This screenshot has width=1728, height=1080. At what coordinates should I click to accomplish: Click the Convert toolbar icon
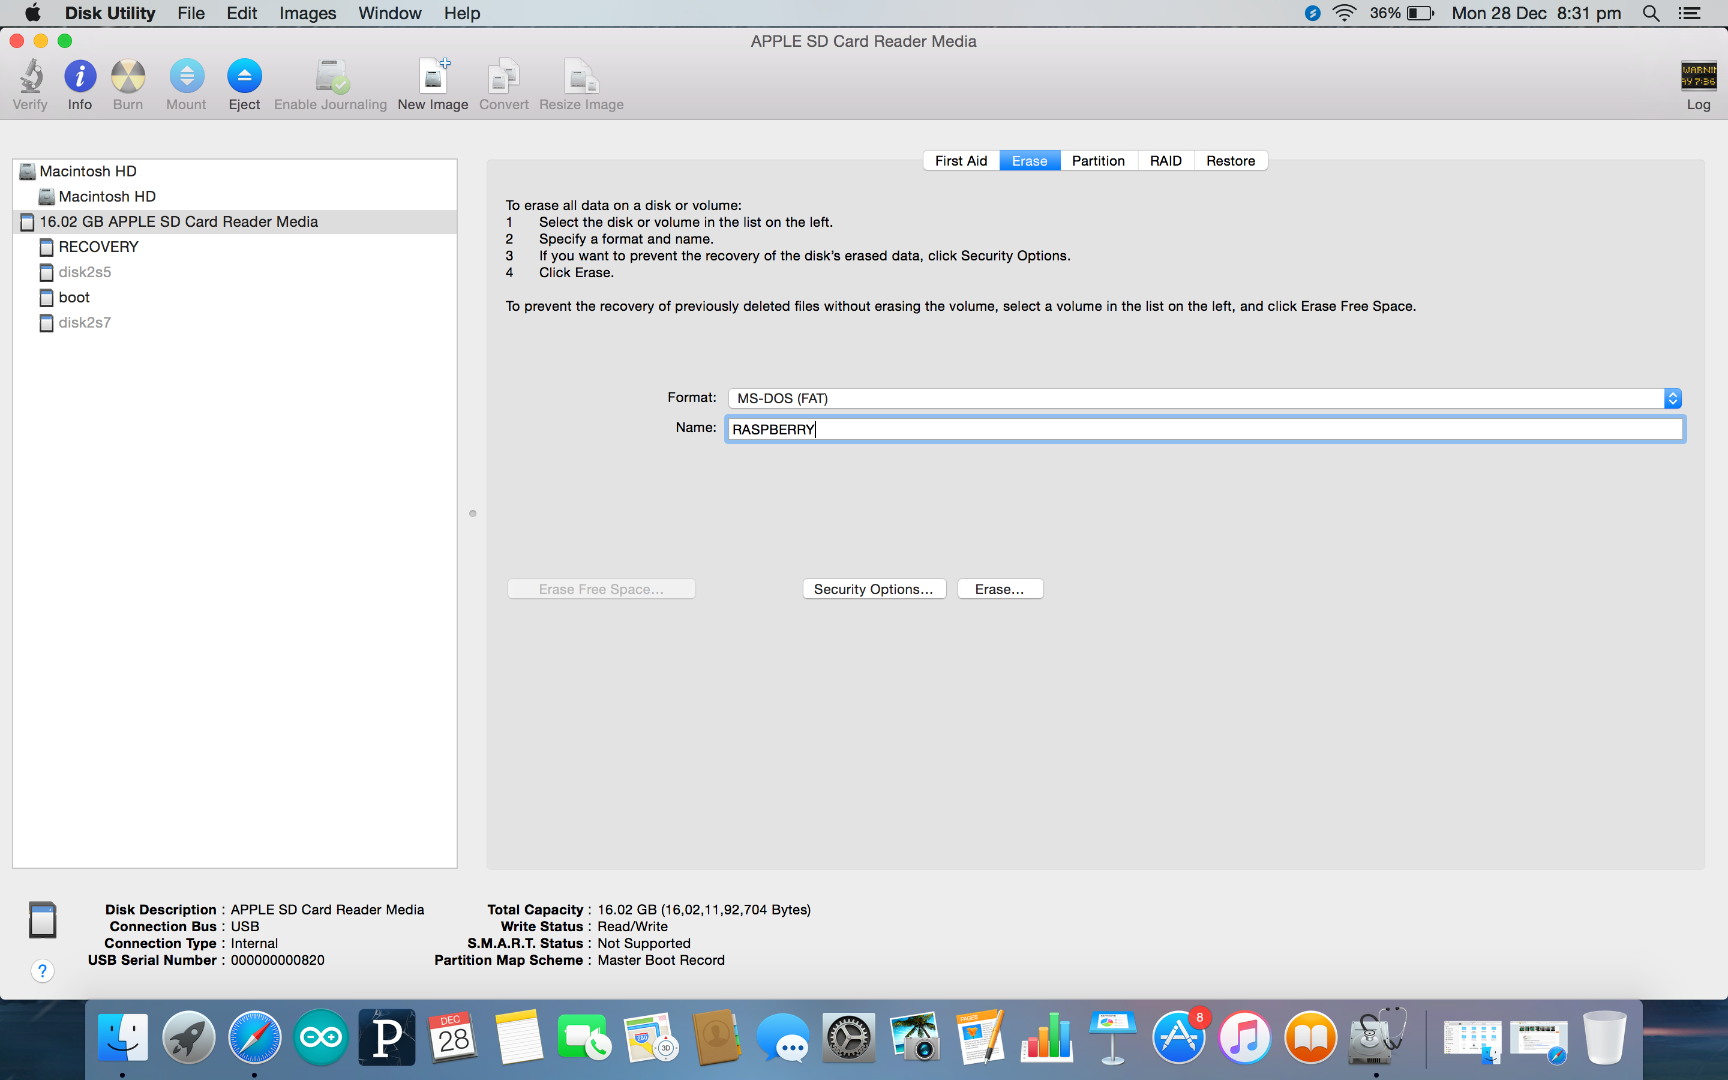tap(504, 85)
